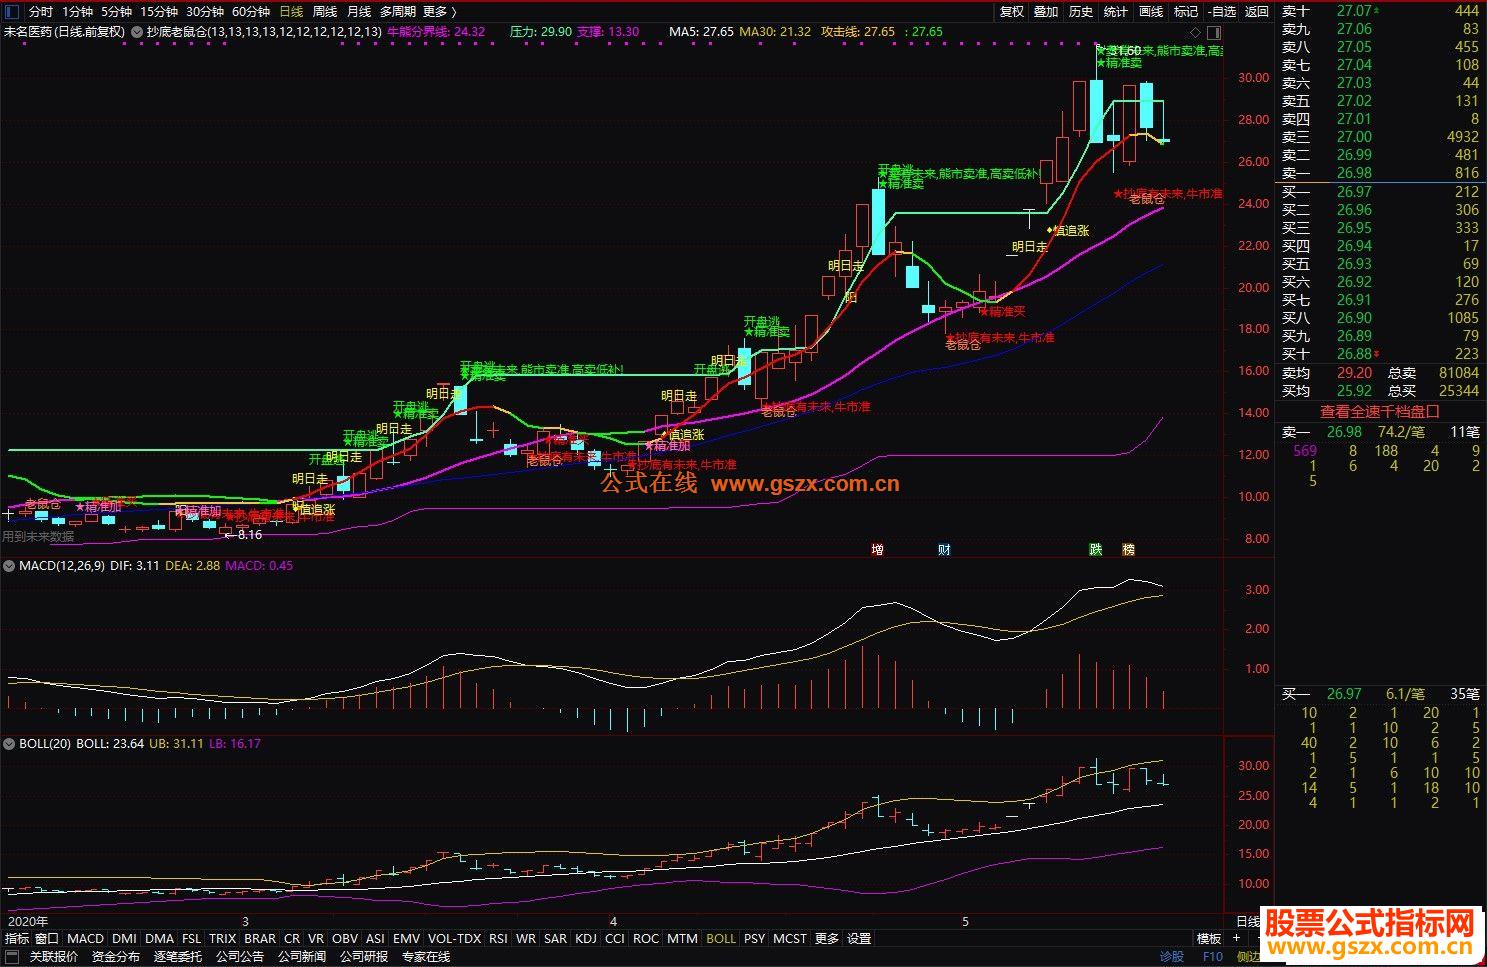Open 公司研报 research reports
Image resolution: width=1487 pixels, height=967 pixels.
(364, 957)
